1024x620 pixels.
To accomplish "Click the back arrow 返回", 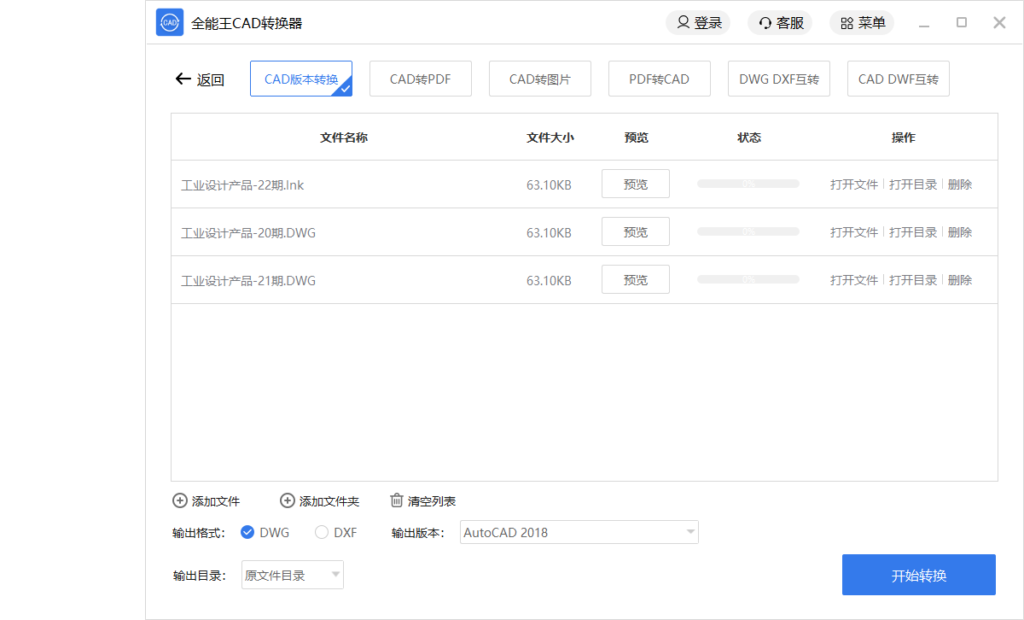I will point(183,79).
